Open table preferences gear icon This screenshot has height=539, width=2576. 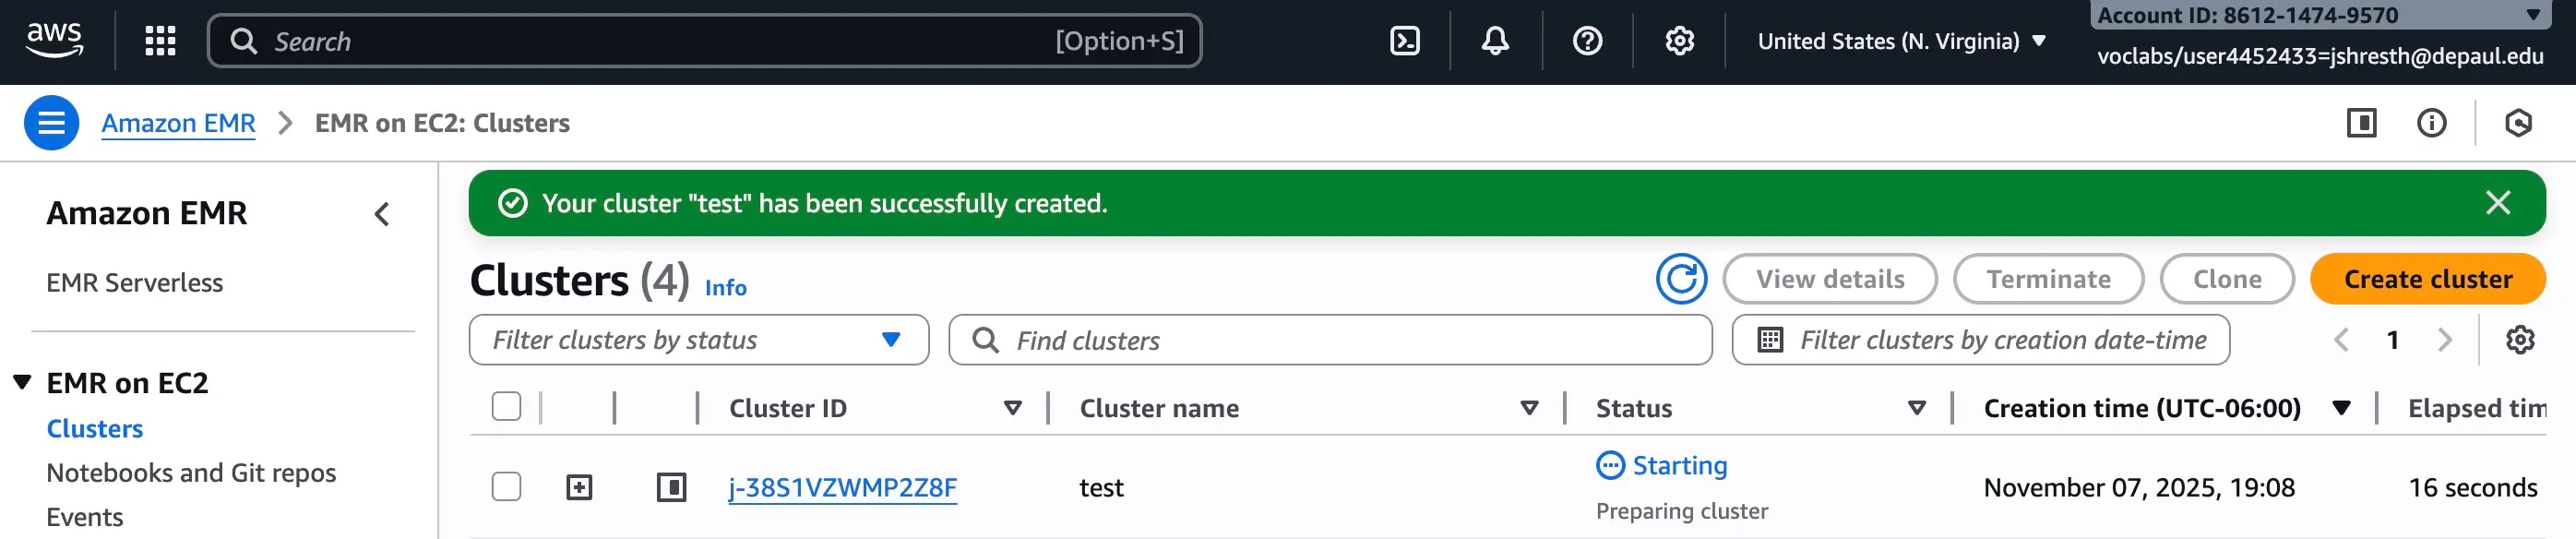coord(2519,340)
